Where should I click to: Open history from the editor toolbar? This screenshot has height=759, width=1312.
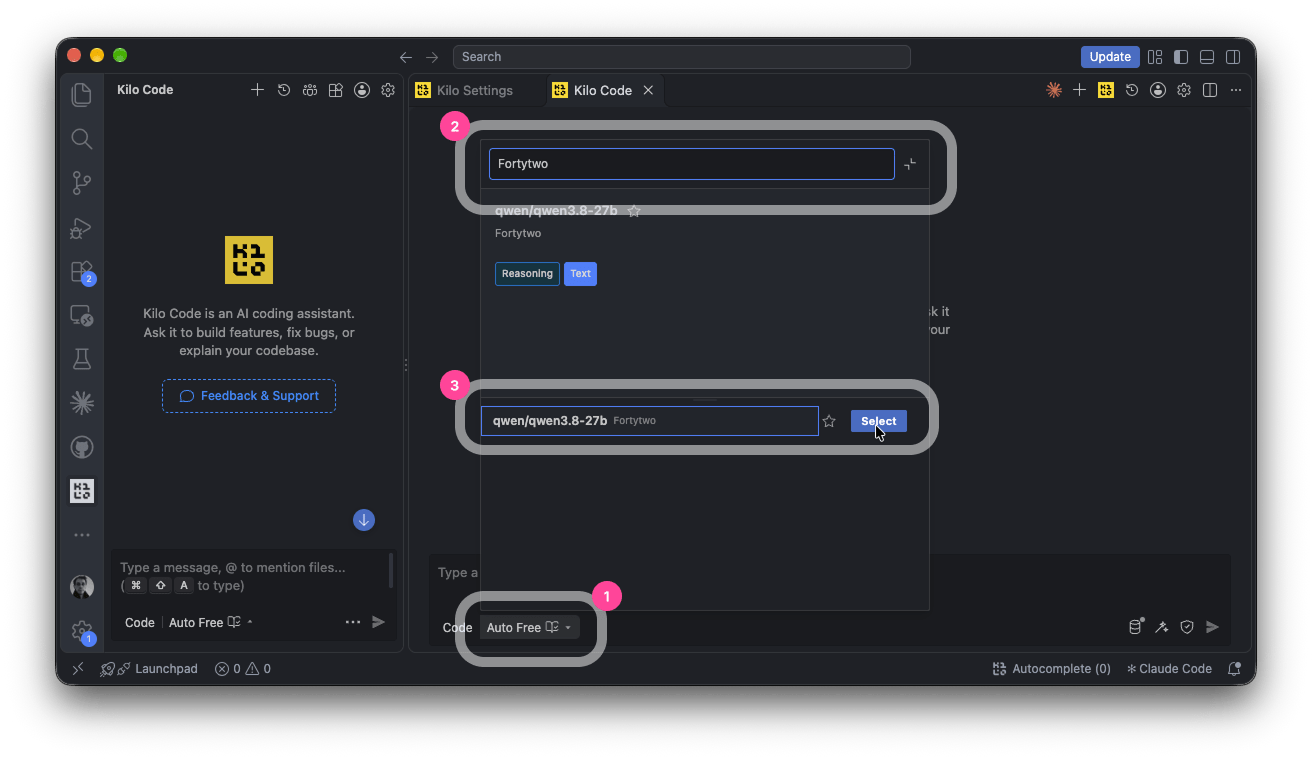coord(1131,90)
